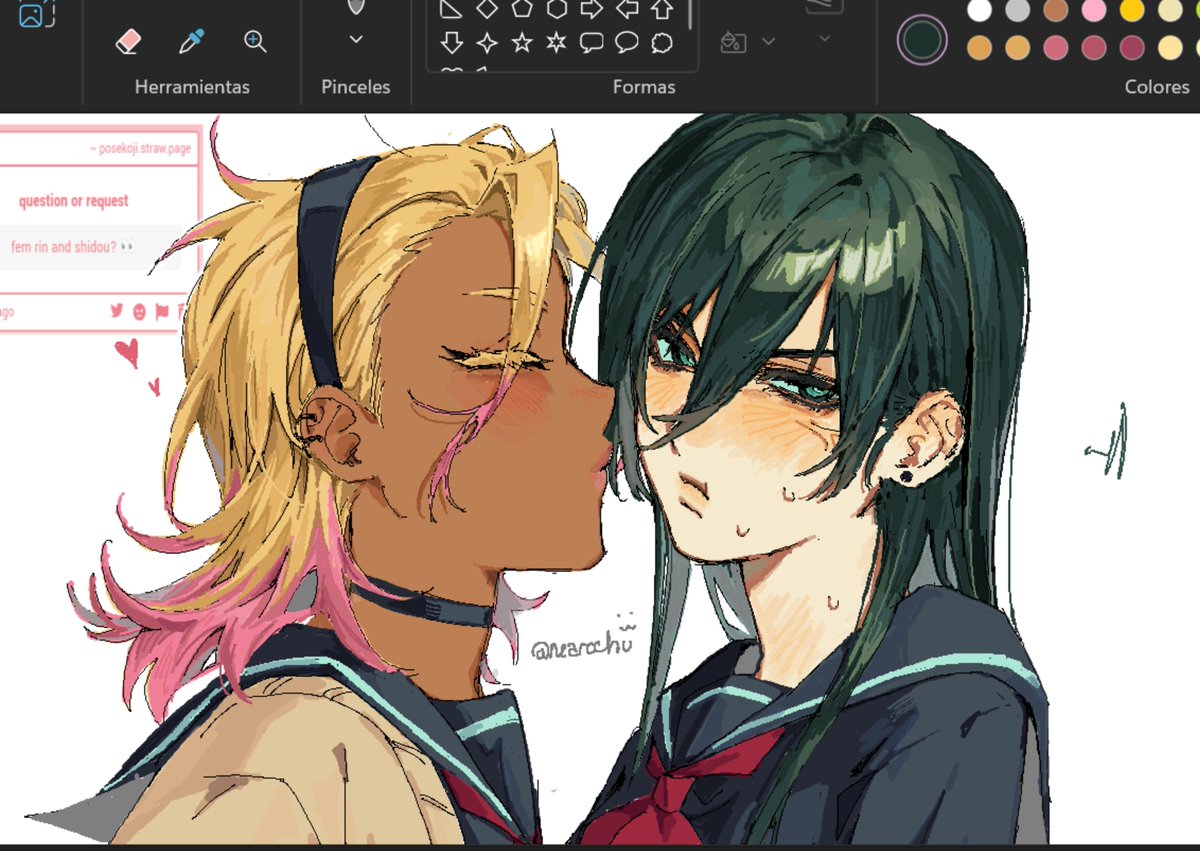Choose the rounded rectangle callout shape

tap(592, 43)
